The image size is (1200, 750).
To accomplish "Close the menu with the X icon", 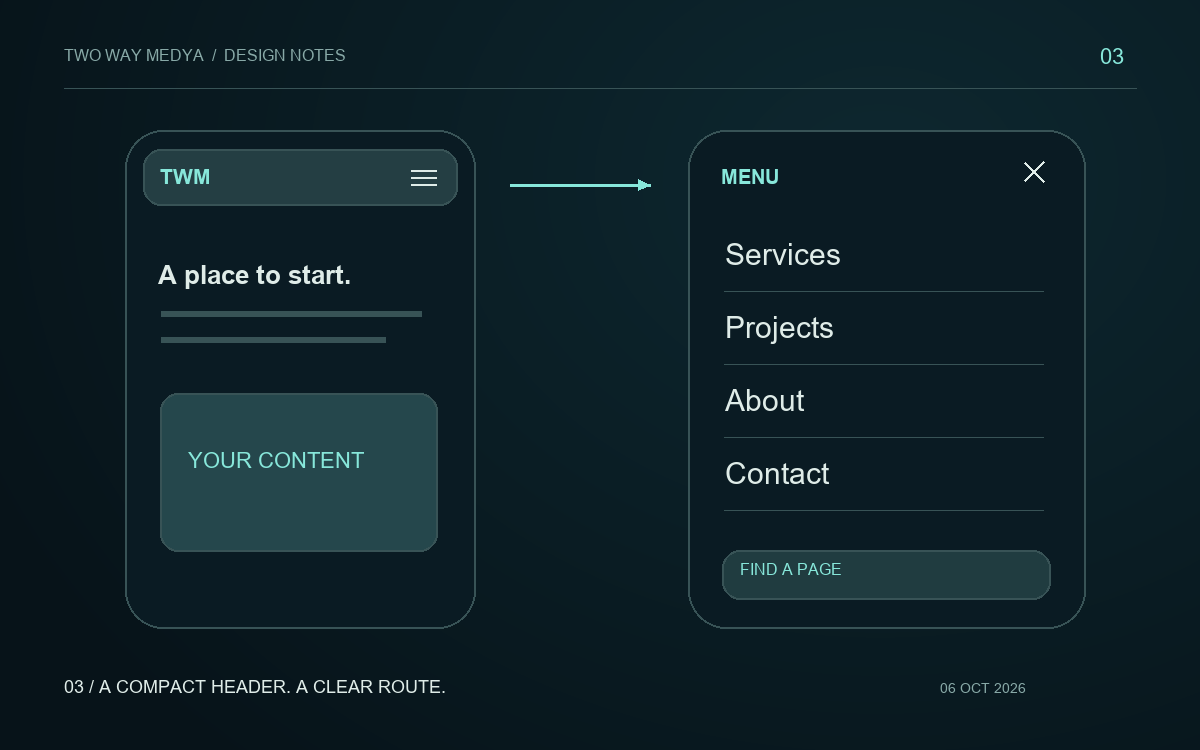I will point(1034,172).
